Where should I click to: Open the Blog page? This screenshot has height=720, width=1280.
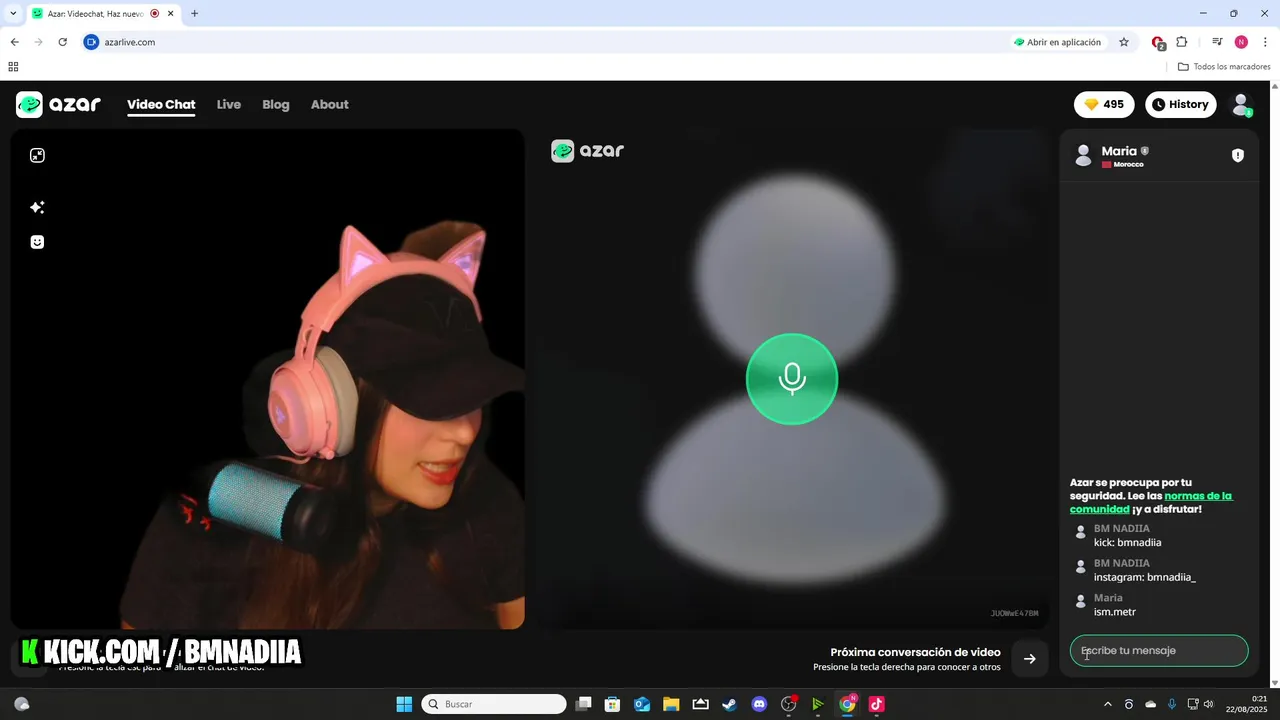pos(276,104)
